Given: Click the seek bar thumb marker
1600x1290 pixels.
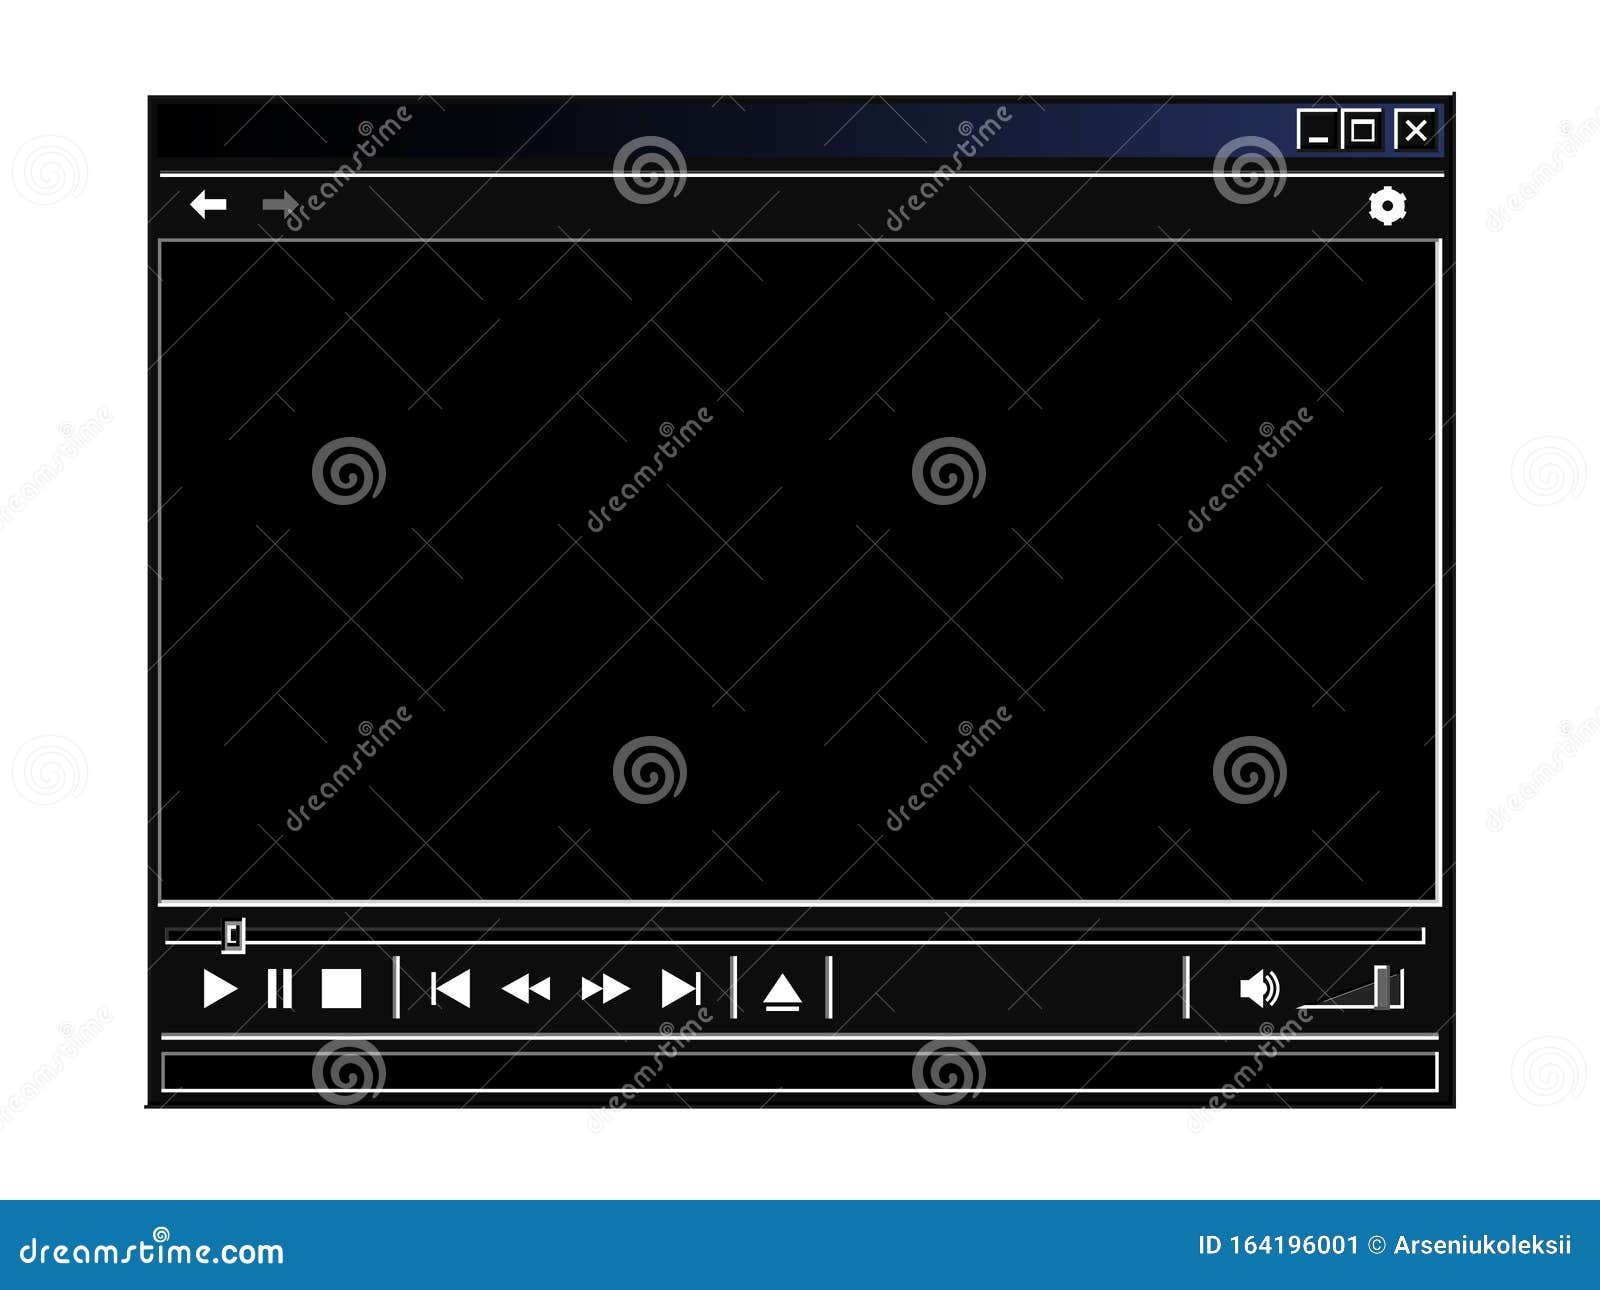Looking at the screenshot, I should click(x=232, y=936).
